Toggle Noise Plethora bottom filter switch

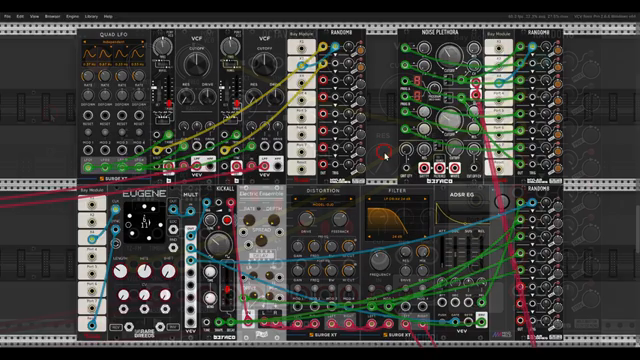(x=438, y=145)
